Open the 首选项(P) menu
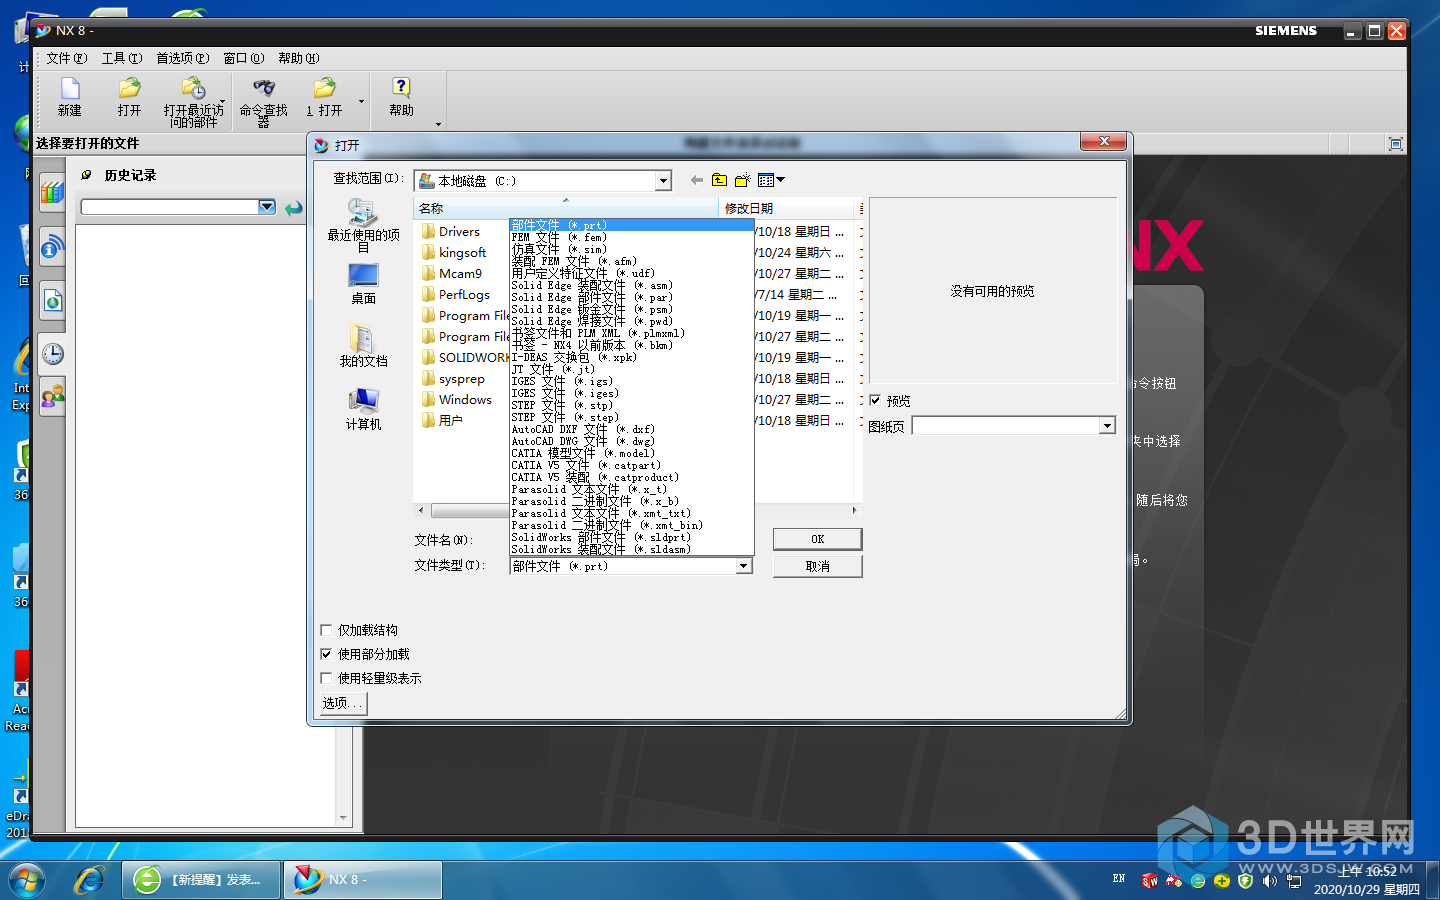This screenshot has width=1440, height=900. click(x=182, y=58)
